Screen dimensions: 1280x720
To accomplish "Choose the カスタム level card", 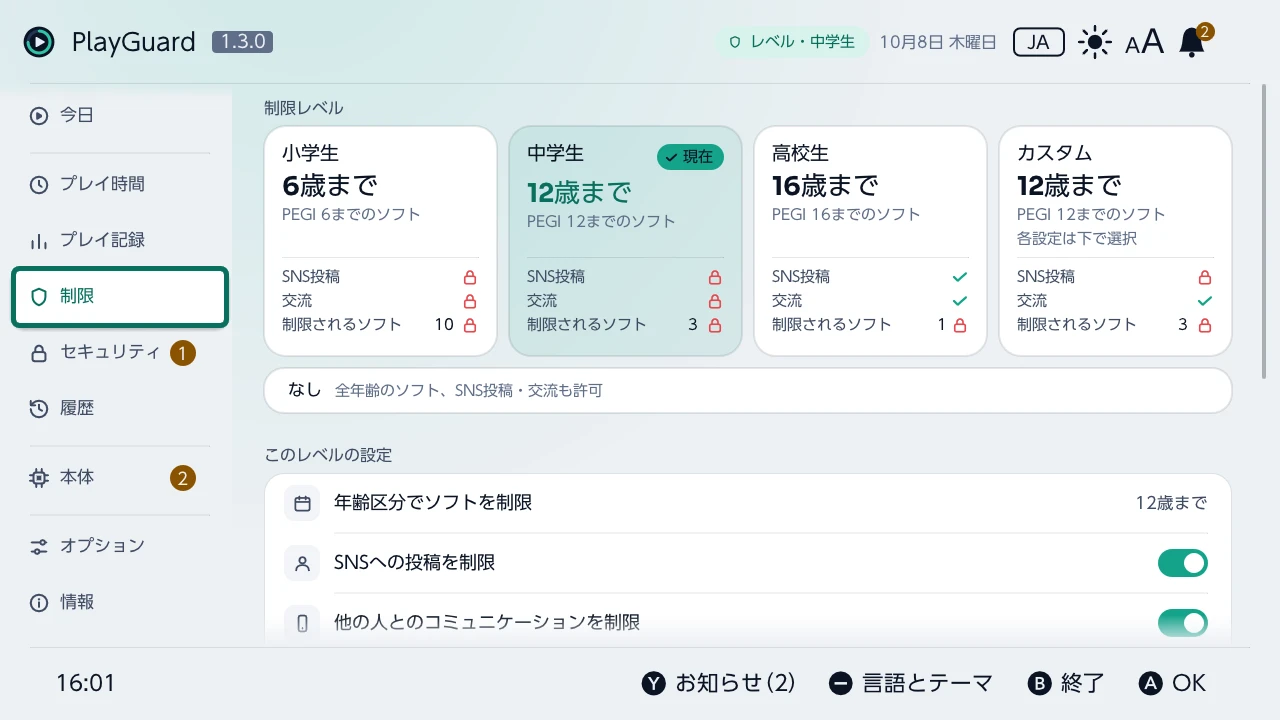I will coord(1115,241).
